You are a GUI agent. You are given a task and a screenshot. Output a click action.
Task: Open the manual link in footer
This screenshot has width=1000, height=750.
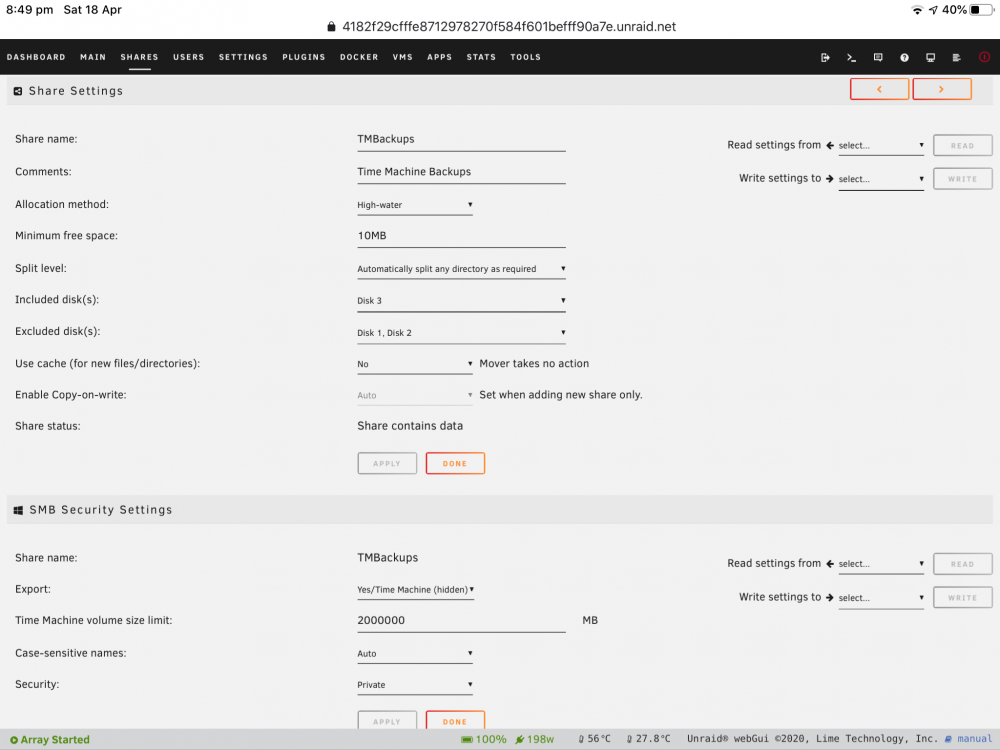(x=969, y=739)
